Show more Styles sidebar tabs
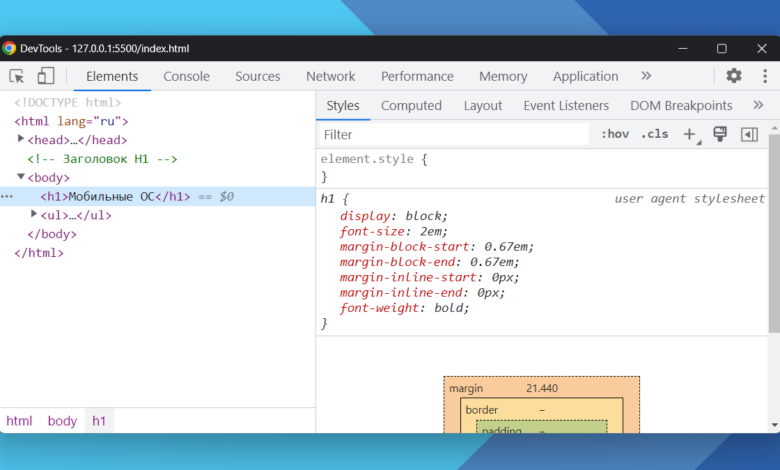Screen dimensions: 780x470 pos(758,105)
